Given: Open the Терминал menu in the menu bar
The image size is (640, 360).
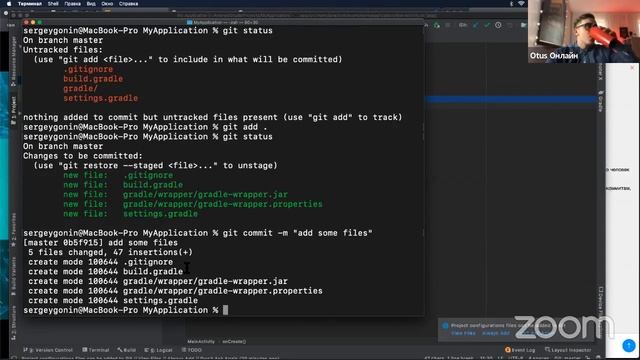Looking at the screenshot, I should pos(30,4).
